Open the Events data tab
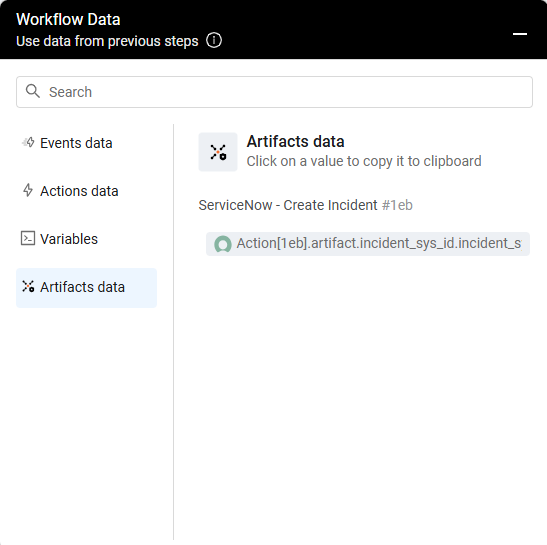 (86, 143)
